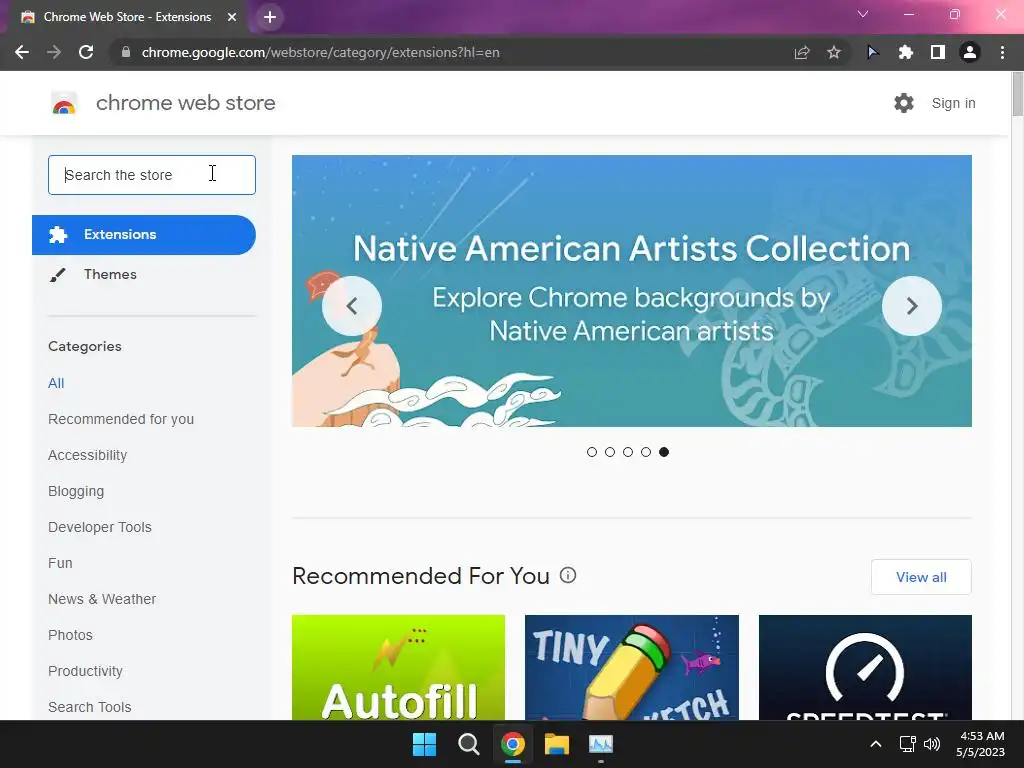Go back using the browser back arrow
This screenshot has width=1024, height=768.
point(22,52)
